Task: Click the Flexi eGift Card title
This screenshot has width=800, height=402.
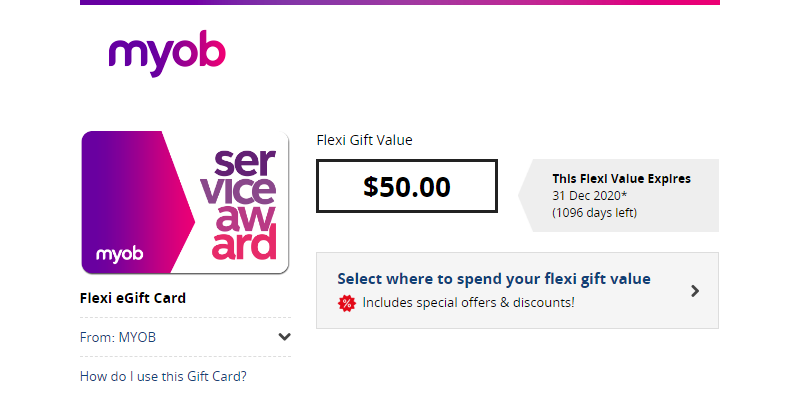Action: coord(133,298)
